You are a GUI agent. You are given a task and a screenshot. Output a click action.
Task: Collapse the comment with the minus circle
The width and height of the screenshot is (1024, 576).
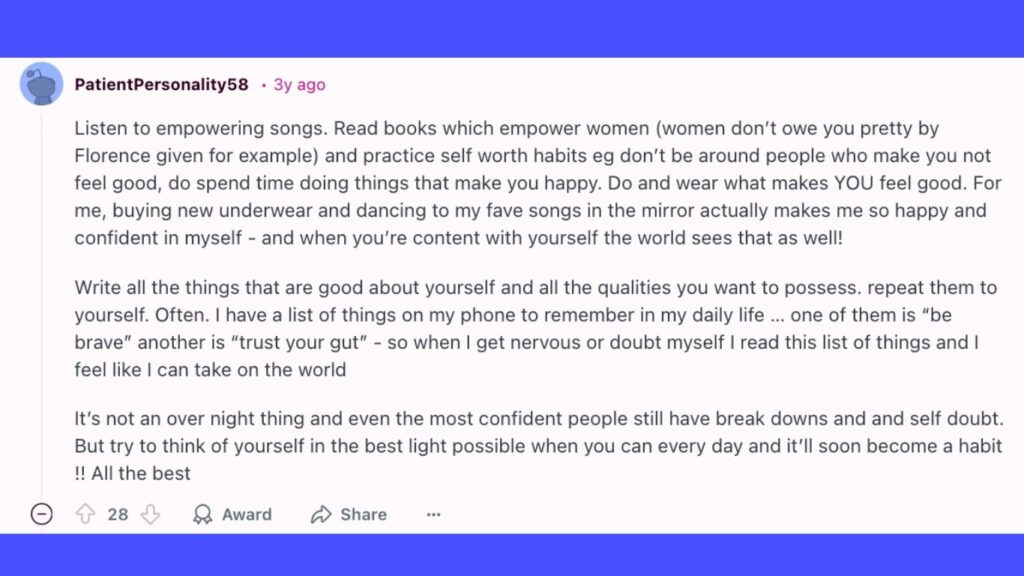(x=41, y=514)
